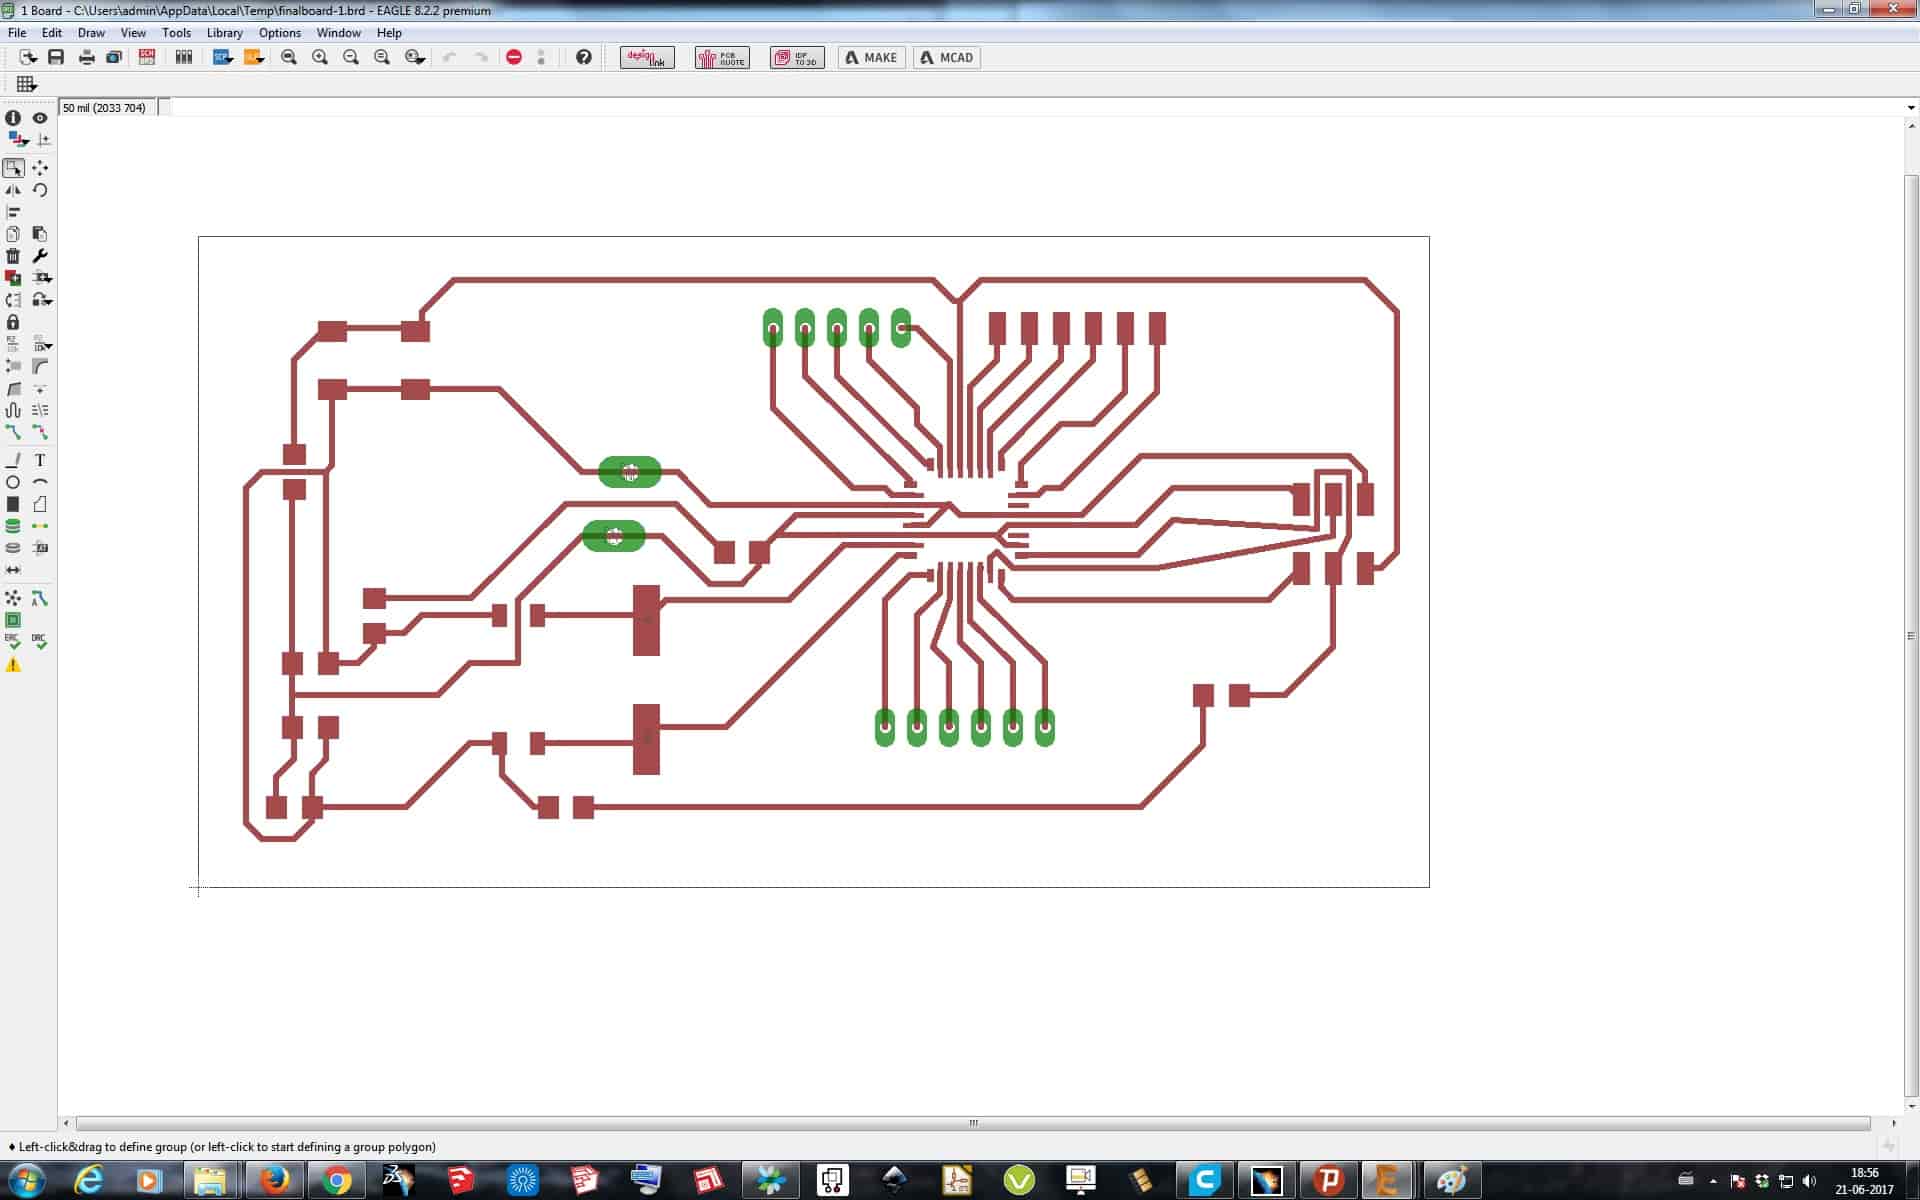Open the View menu
Screen dimensions: 1920x1200
pos(133,33)
